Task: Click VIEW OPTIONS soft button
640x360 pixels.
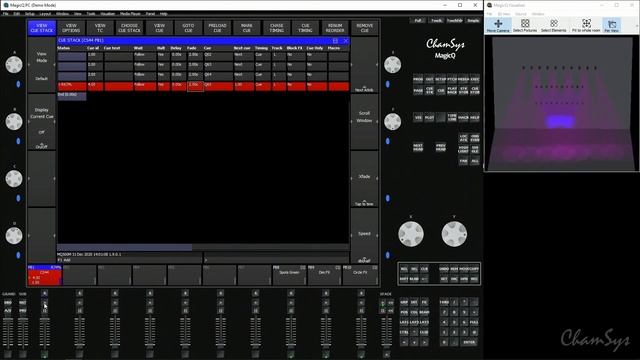Action: click(71, 28)
